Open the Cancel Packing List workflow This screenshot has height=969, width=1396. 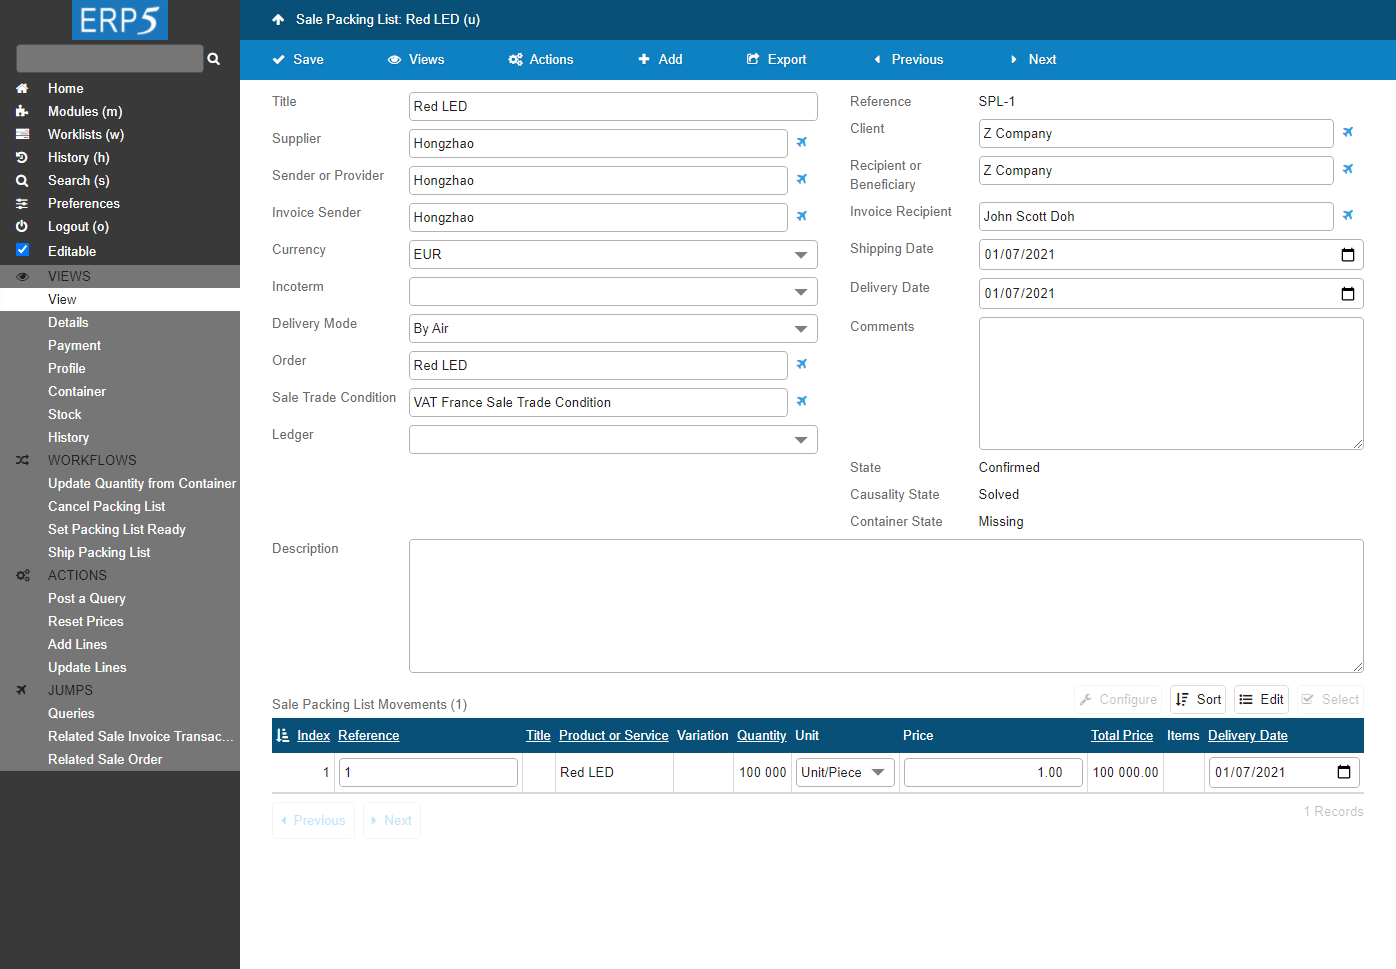click(x=107, y=506)
